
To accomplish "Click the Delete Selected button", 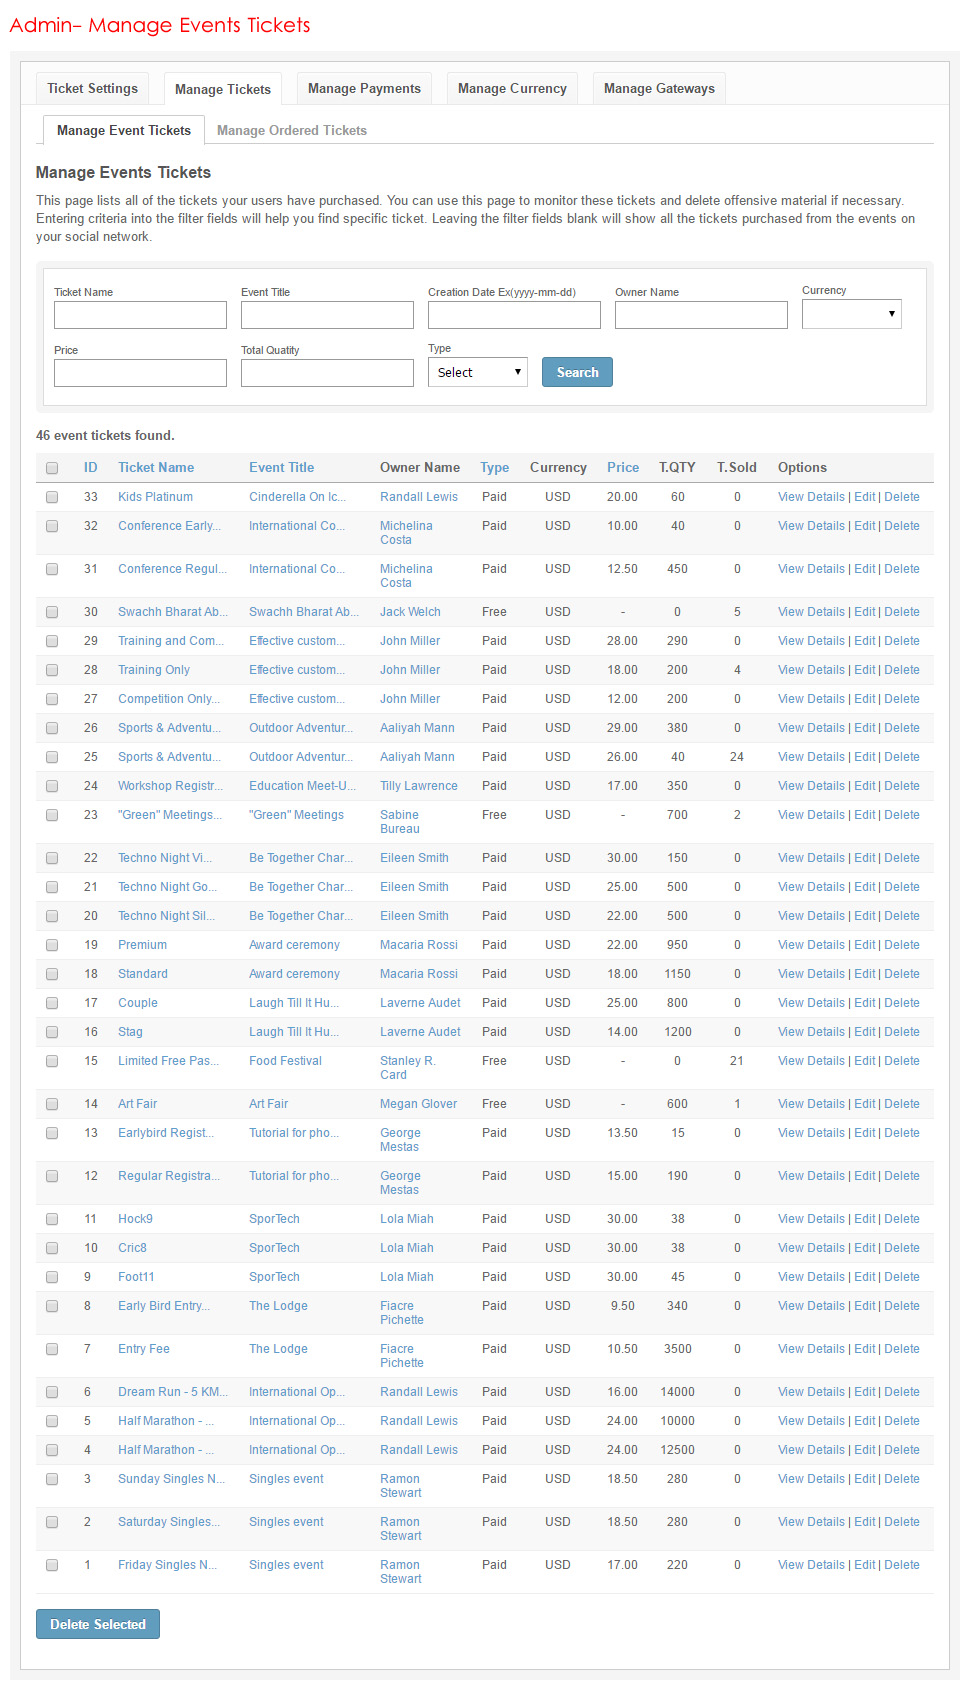I will point(98,1624).
